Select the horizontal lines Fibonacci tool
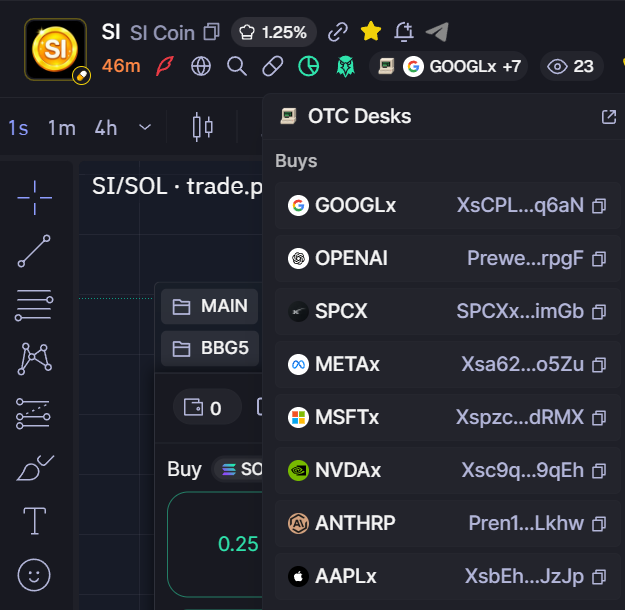625x610 pixels. click(x=34, y=305)
